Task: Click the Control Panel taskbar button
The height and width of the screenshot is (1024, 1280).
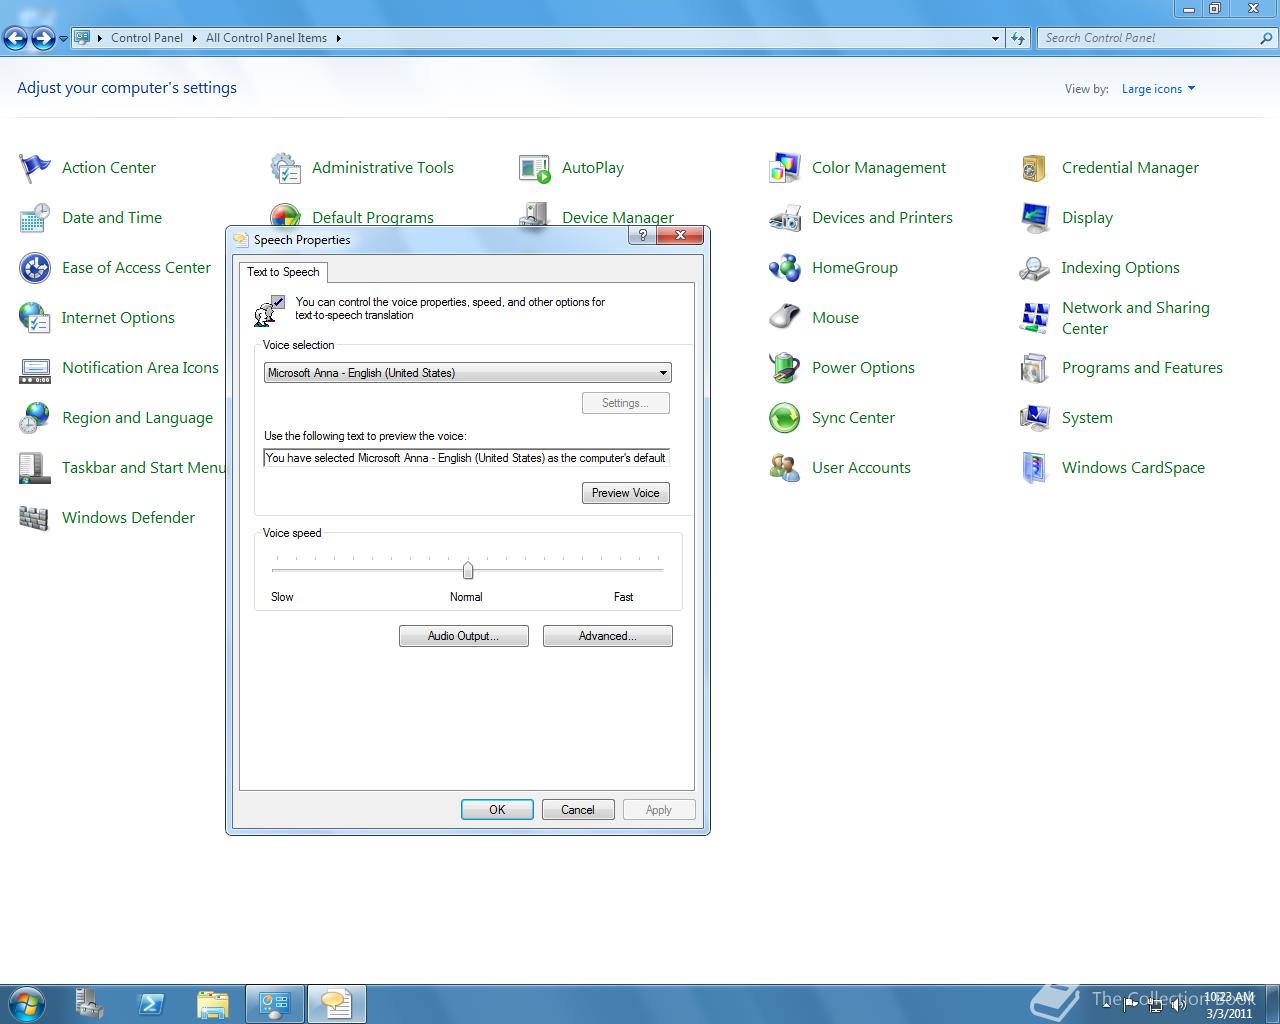Action: click(x=275, y=1004)
